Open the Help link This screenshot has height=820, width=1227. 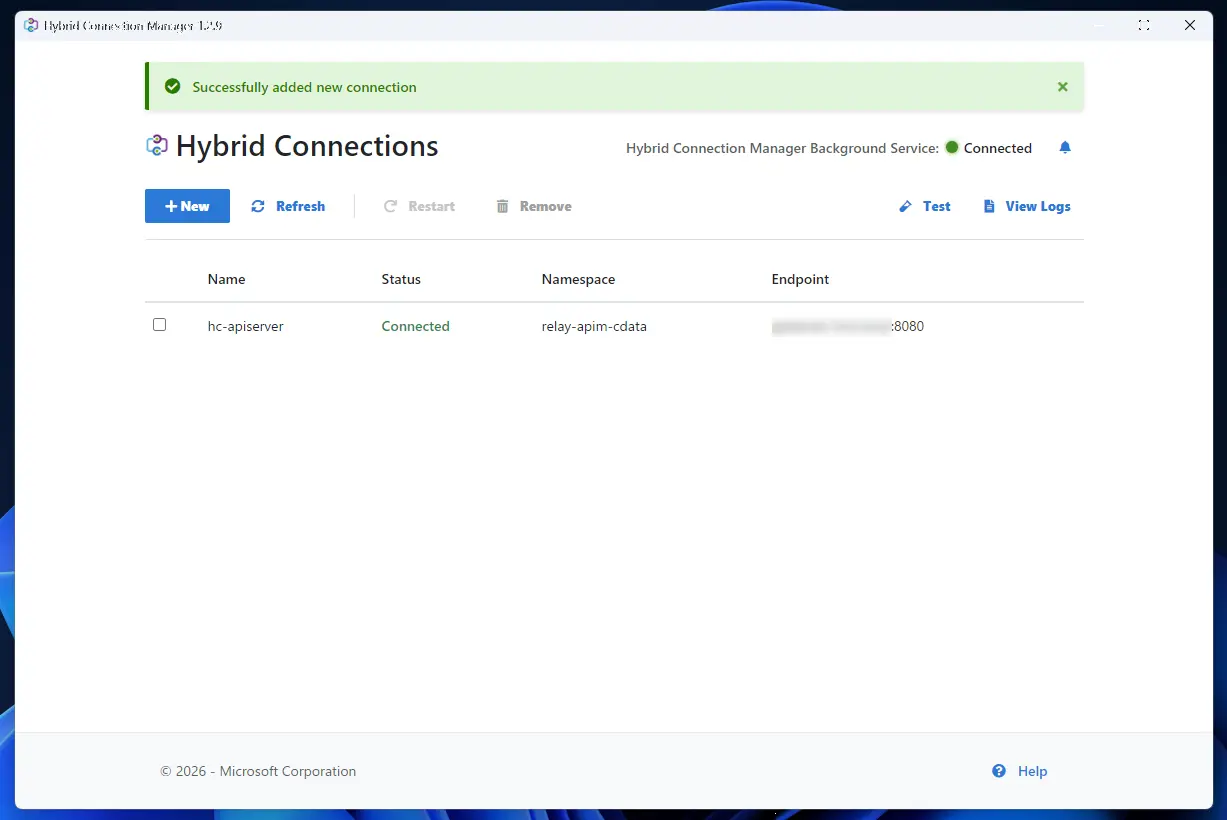coord(1020,771)
